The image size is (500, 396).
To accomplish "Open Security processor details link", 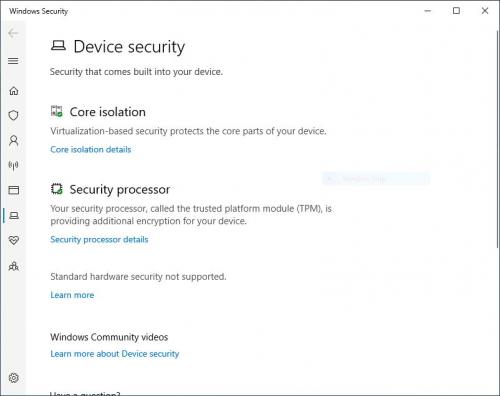I will pyautogui.click(x=99, y=239).
